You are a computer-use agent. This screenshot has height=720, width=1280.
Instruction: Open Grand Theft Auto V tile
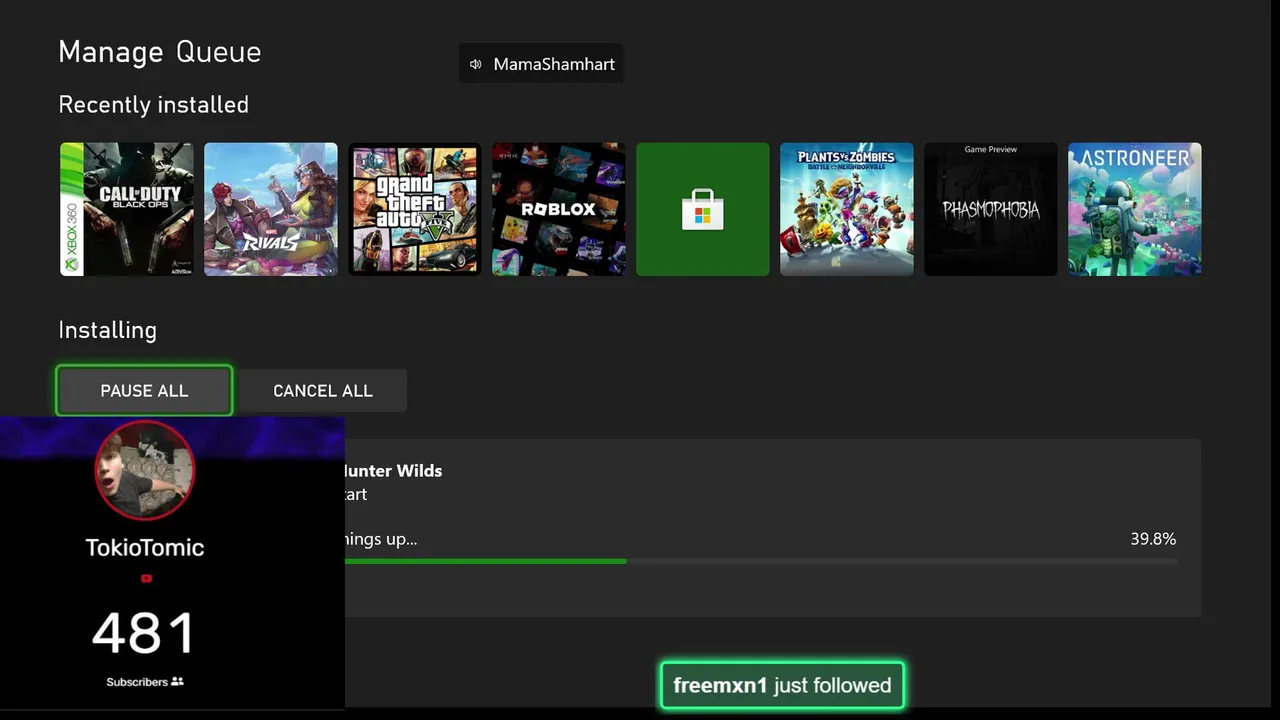(415, 209)
